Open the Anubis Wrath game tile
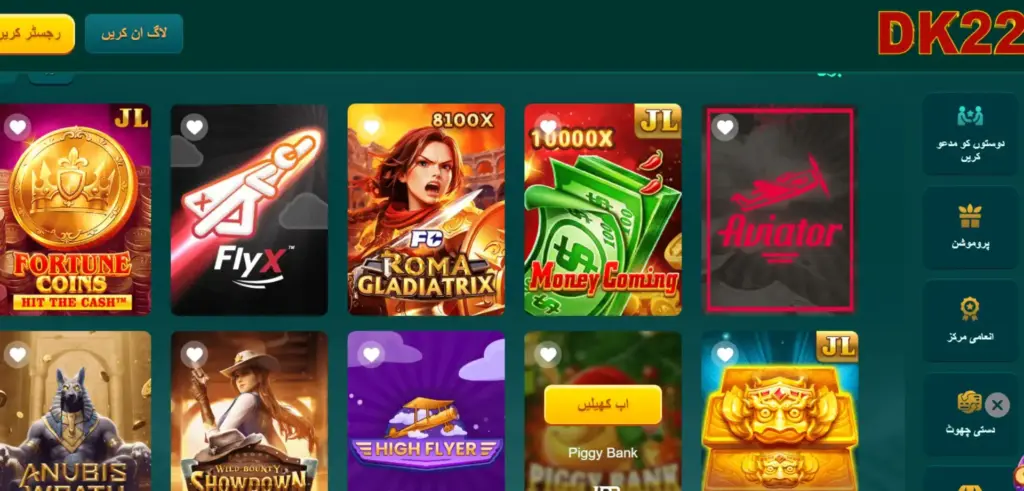This screenshot has height=491, width=1024. [x=75, y=411]
